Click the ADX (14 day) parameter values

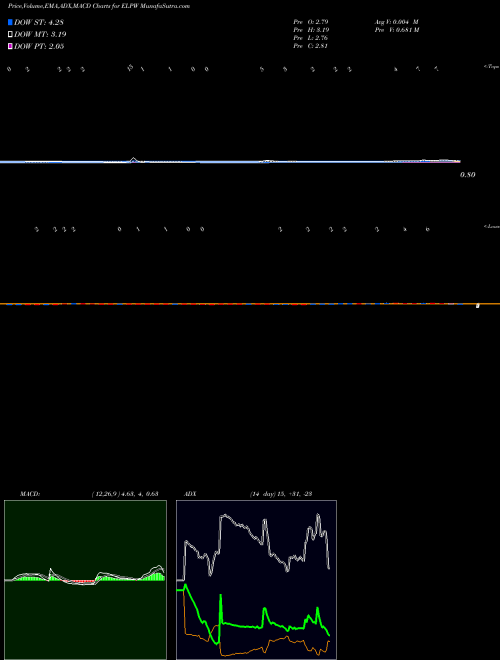(280, 494)
